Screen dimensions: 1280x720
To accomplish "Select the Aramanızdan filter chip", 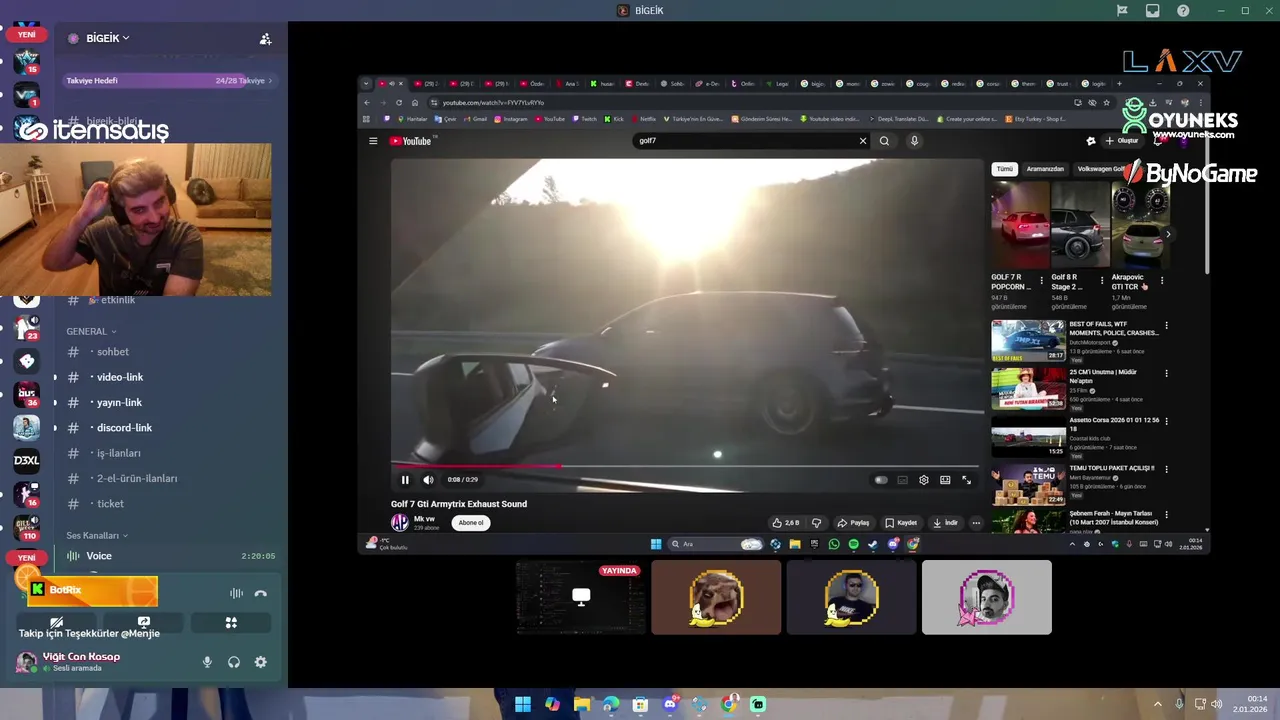I will pyautogui.click(x=1045, y=169).
